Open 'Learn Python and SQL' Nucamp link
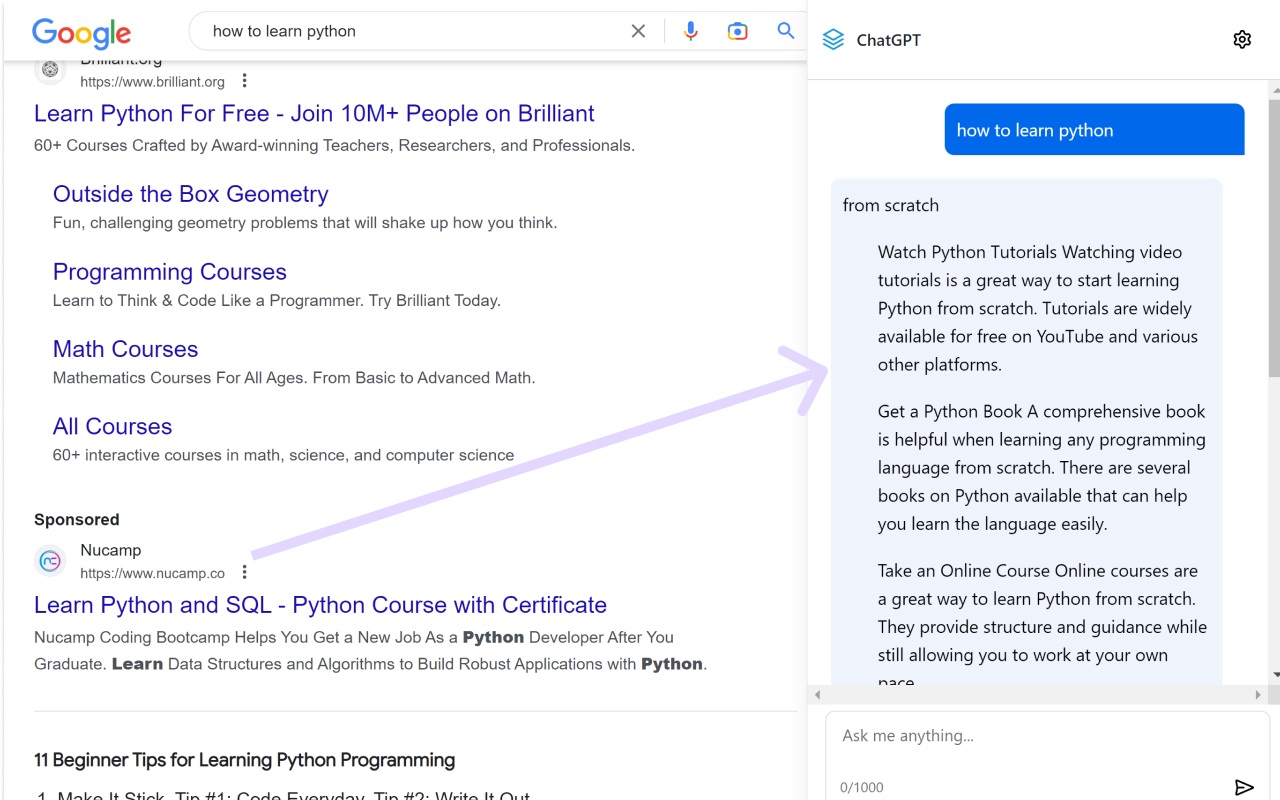 (x=320, y=605)
